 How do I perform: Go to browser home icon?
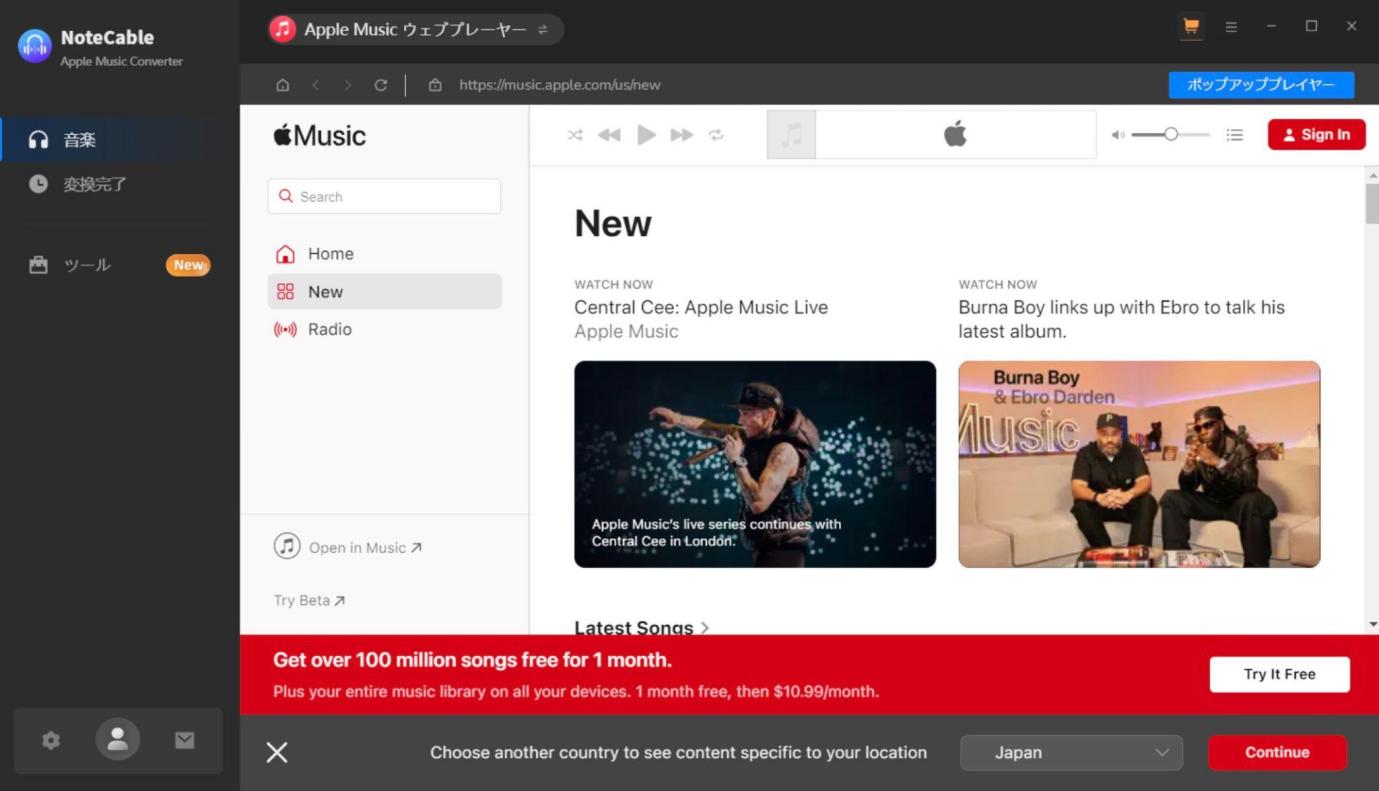283,85
